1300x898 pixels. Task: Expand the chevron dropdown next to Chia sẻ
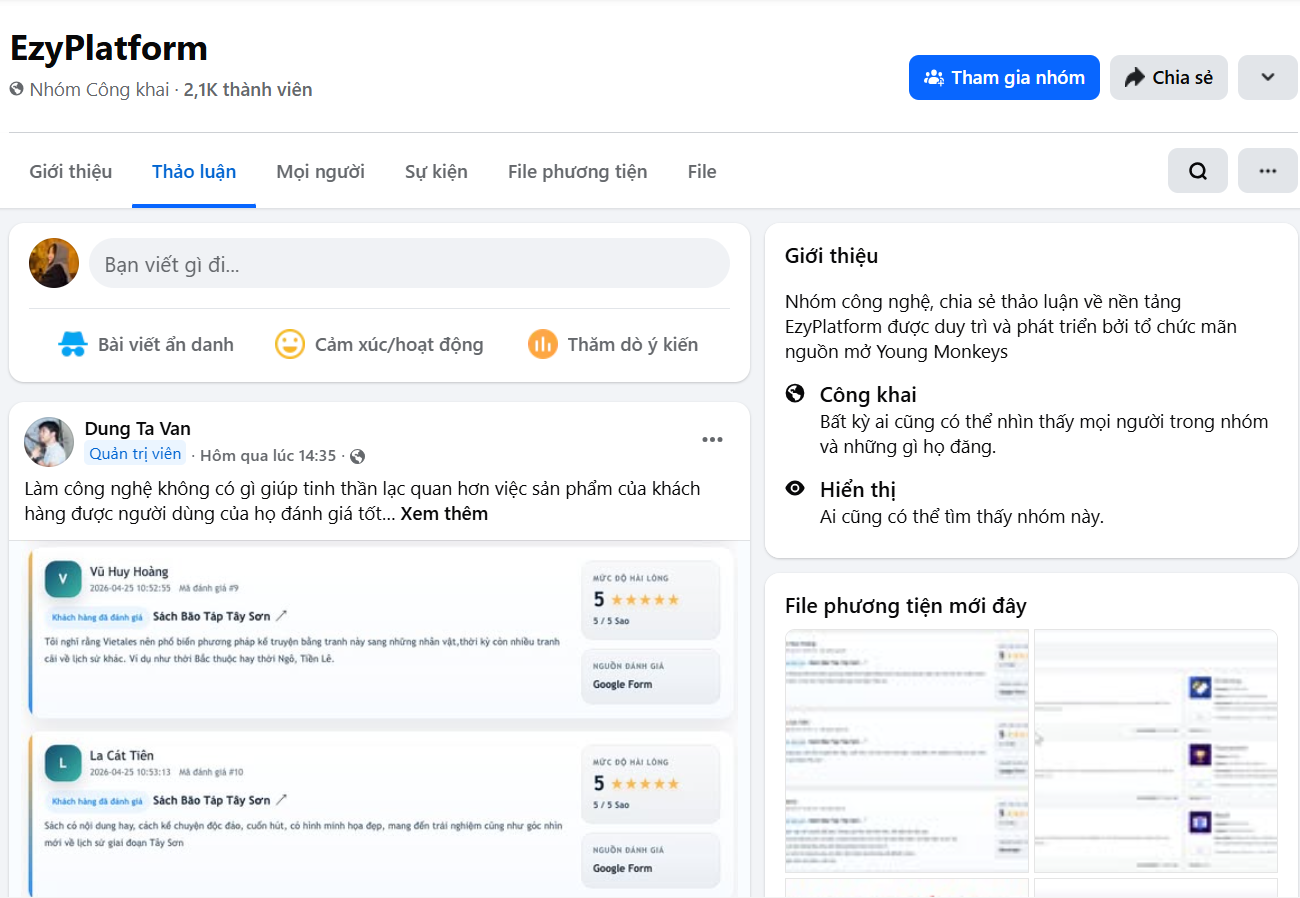1267,78
